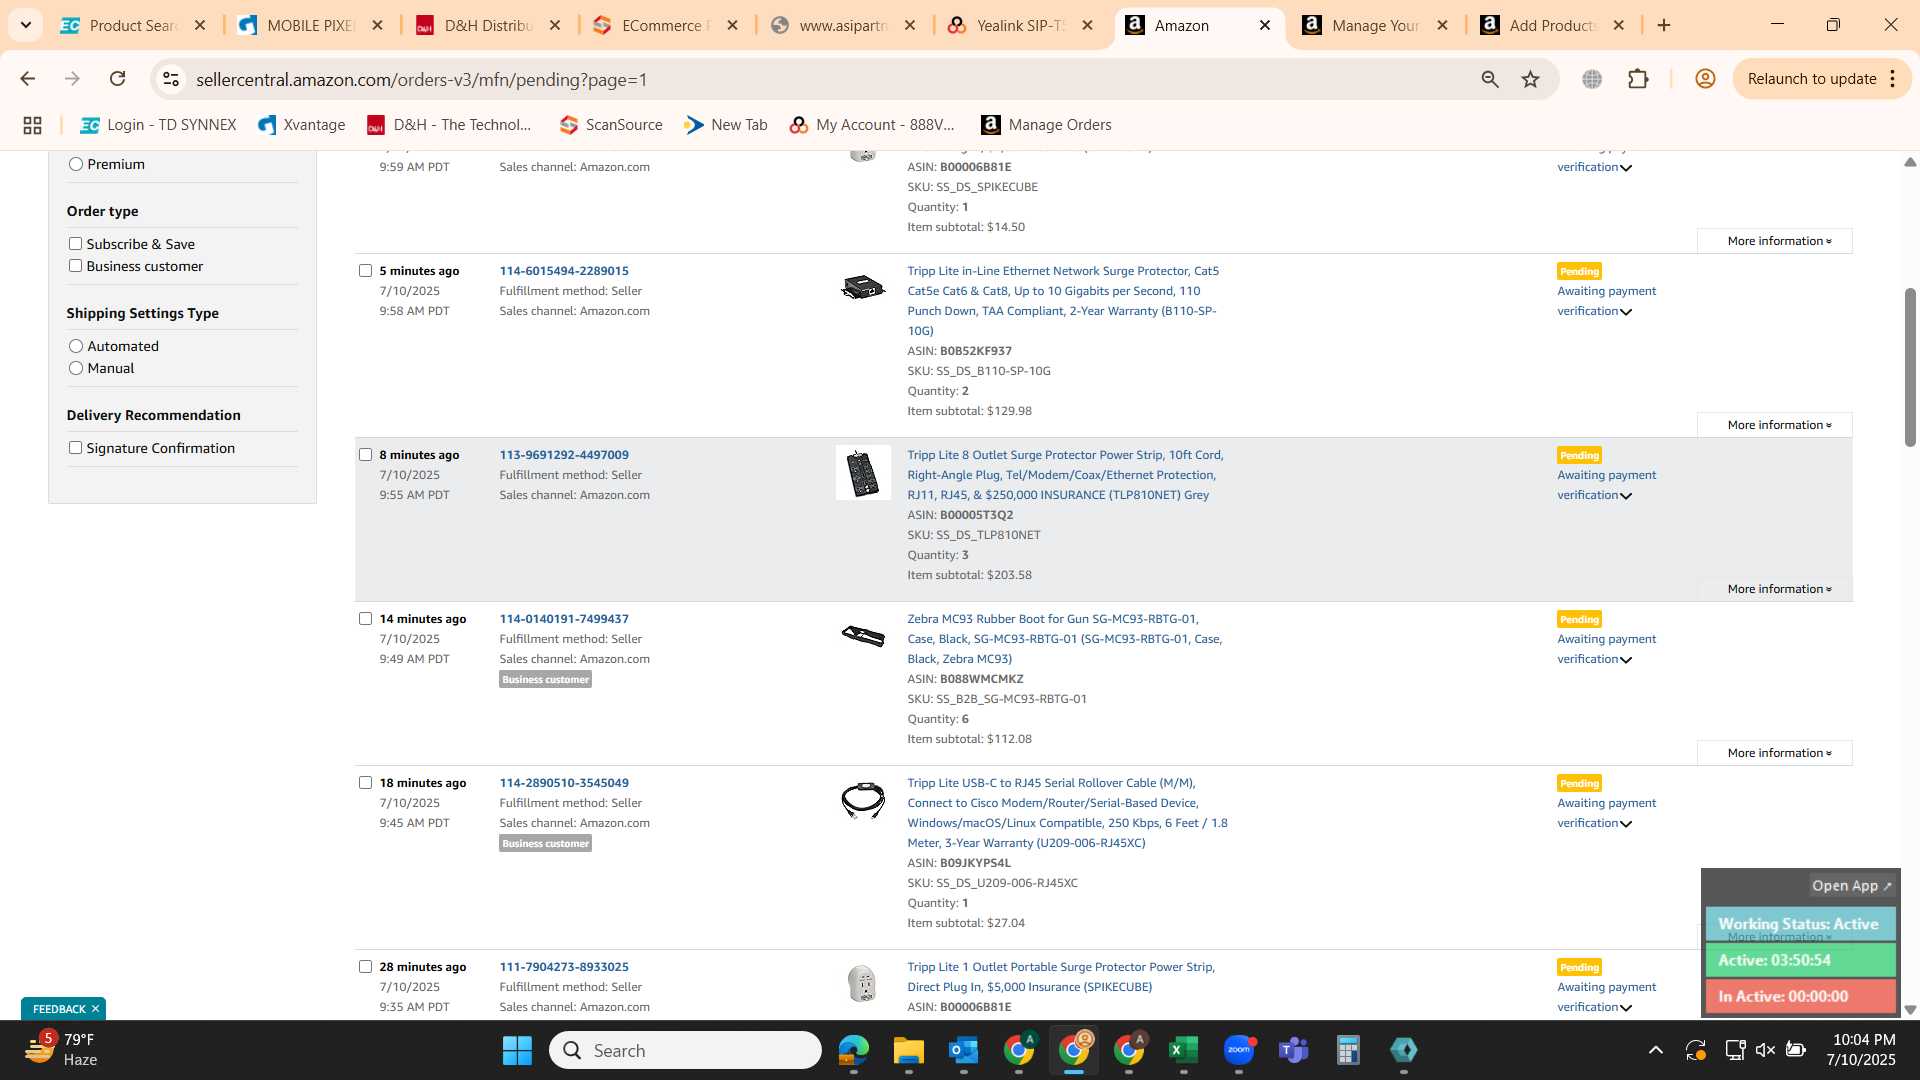The height and width of the screenshot is (1080, 1920).
Task: Expand More information for SPIKECUBE order at 9:59 AM
Action: click(1775, 241)
